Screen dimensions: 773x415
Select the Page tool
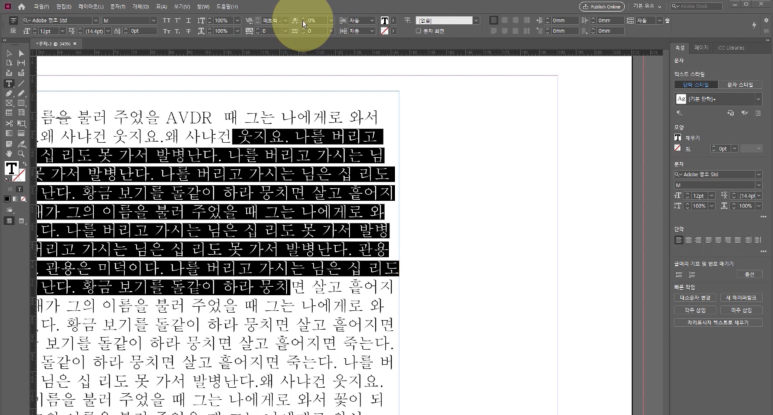(x=9, y=63)
